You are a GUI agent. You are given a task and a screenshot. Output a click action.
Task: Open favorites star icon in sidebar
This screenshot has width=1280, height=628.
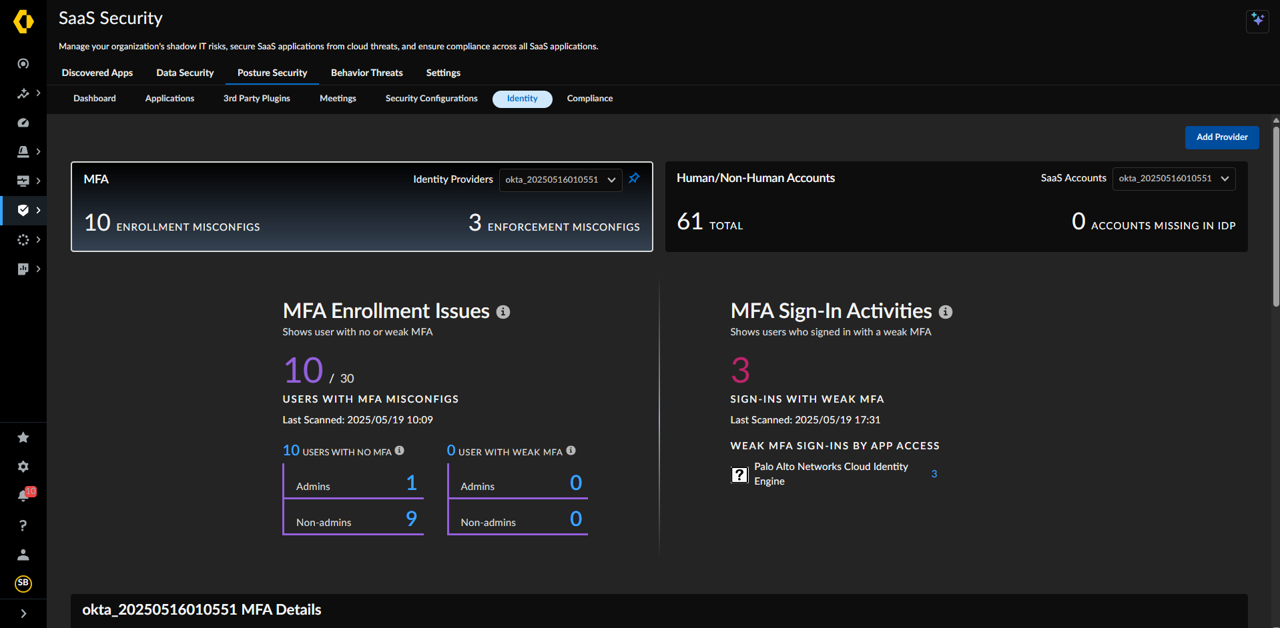[x=23, y=437]
